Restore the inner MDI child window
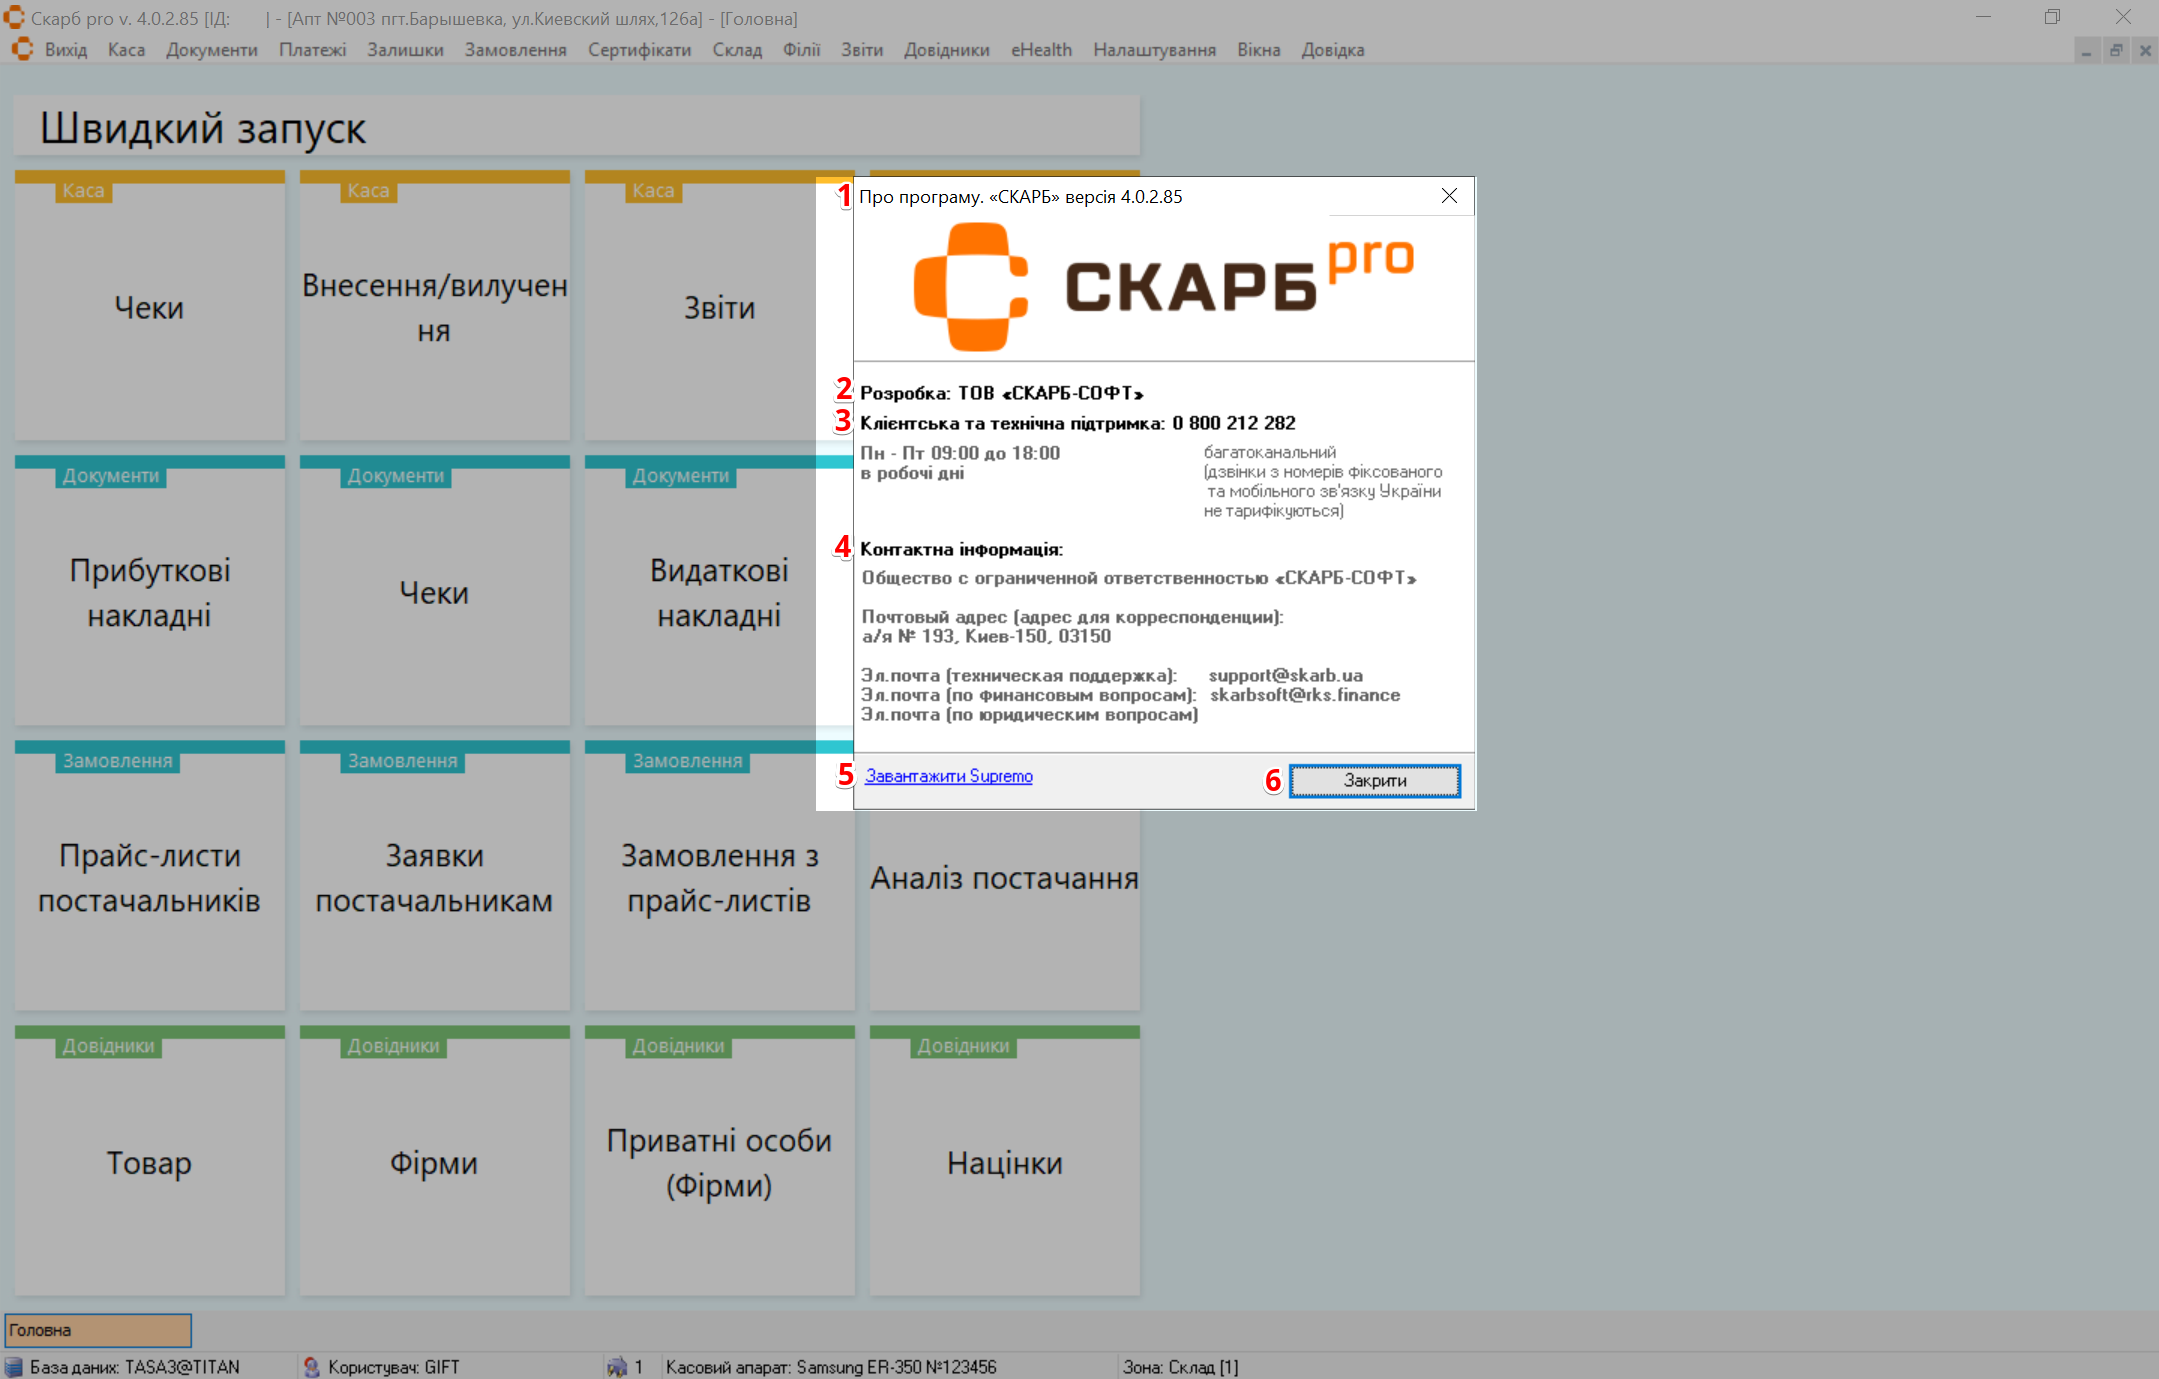2159x1379 pixels. pos(2116,51)
